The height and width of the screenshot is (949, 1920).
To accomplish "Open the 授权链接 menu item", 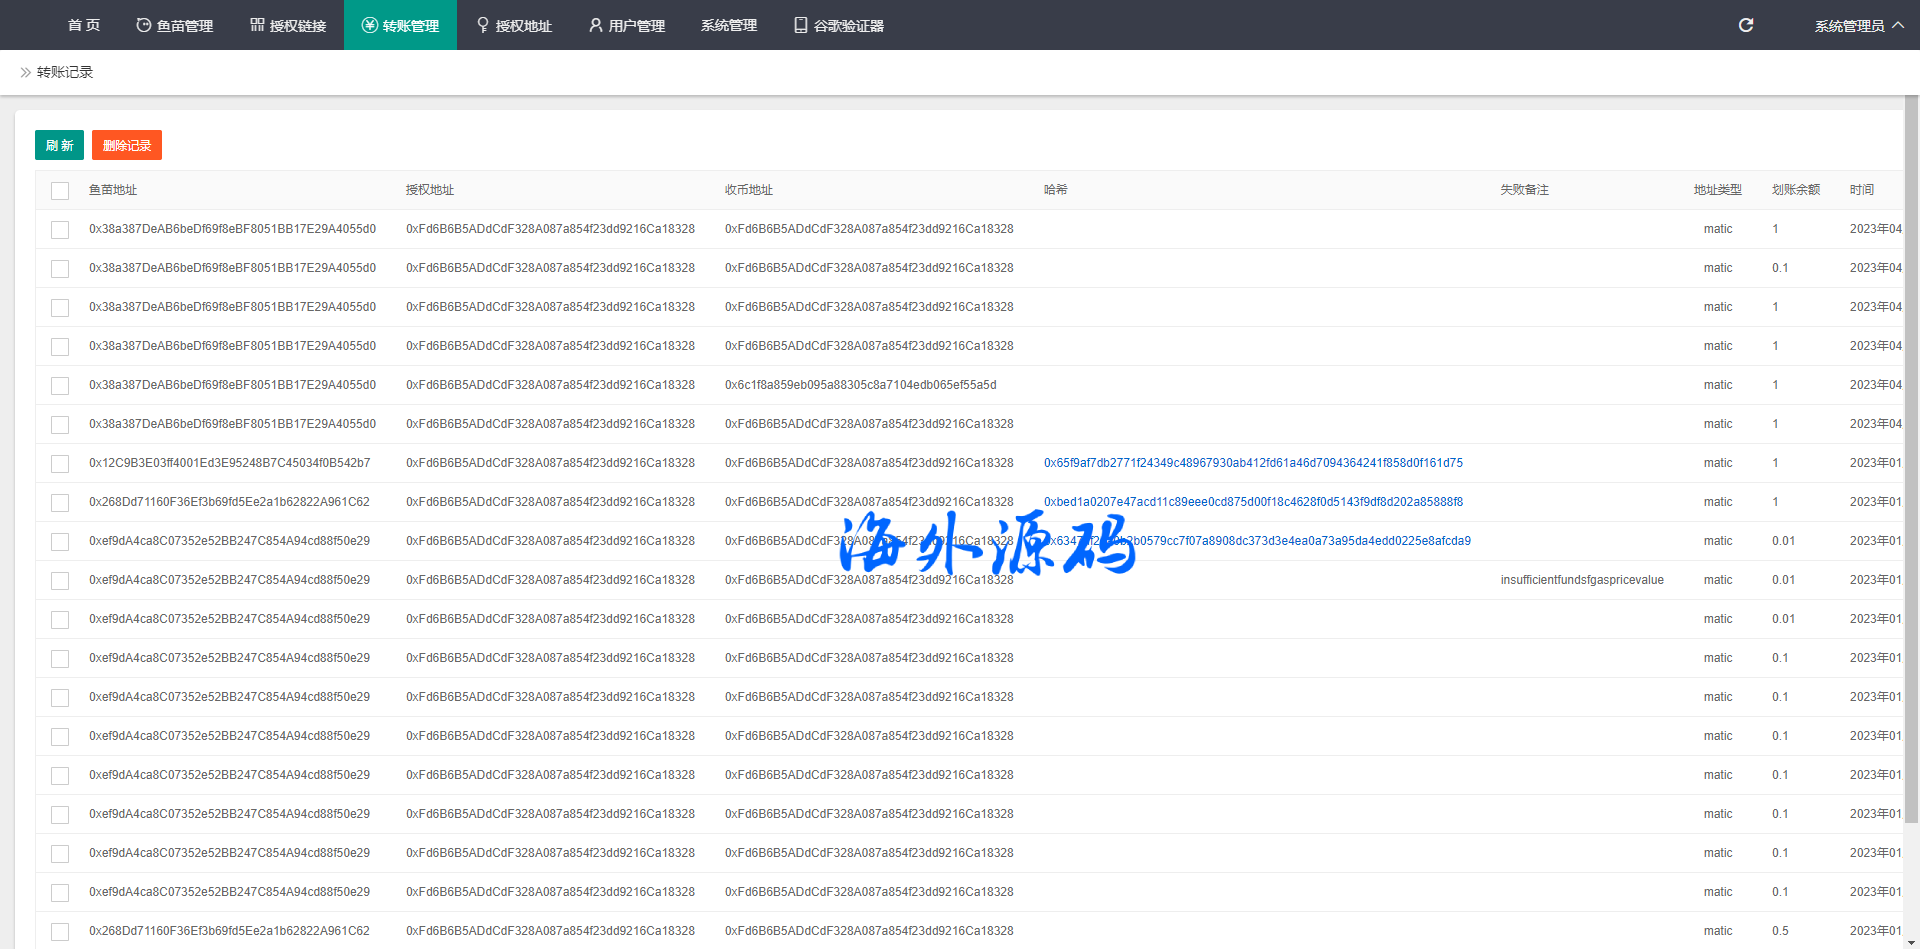I will 298,25.
